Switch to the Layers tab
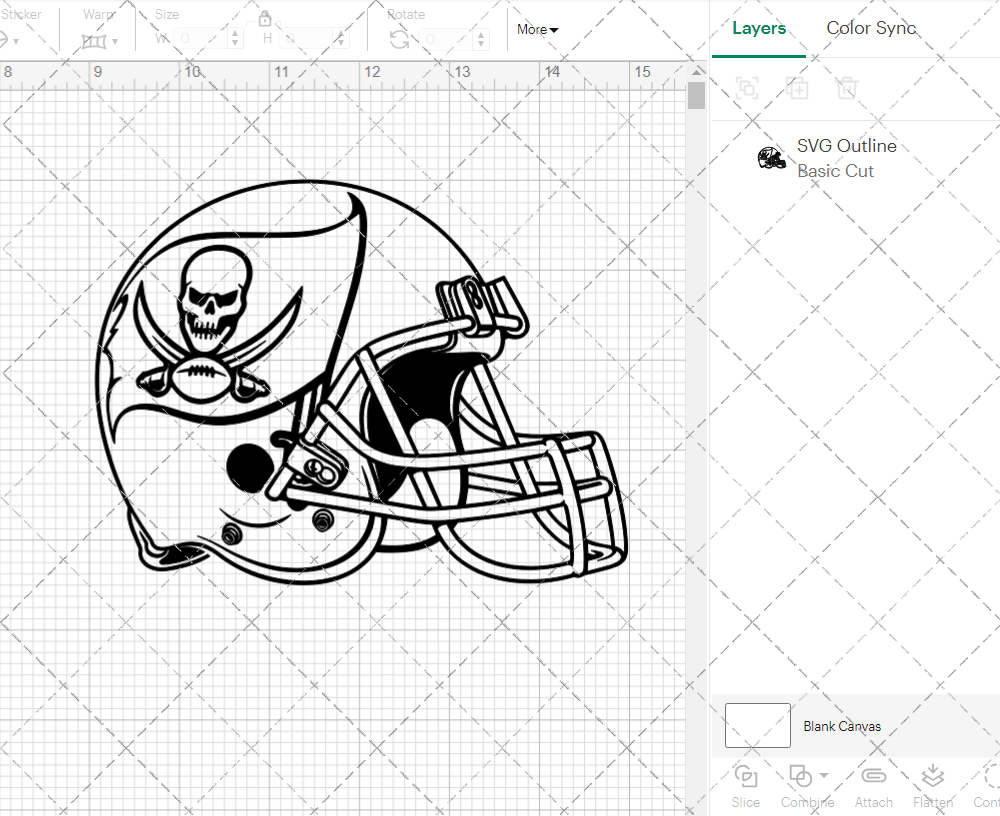 coord(759,28)
